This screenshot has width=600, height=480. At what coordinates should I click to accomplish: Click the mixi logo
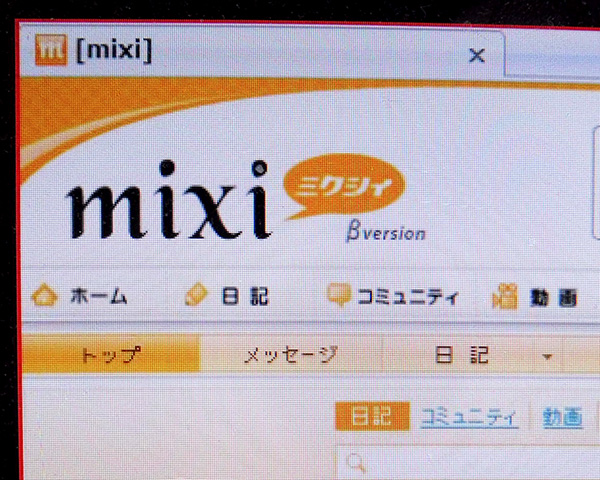169,200
